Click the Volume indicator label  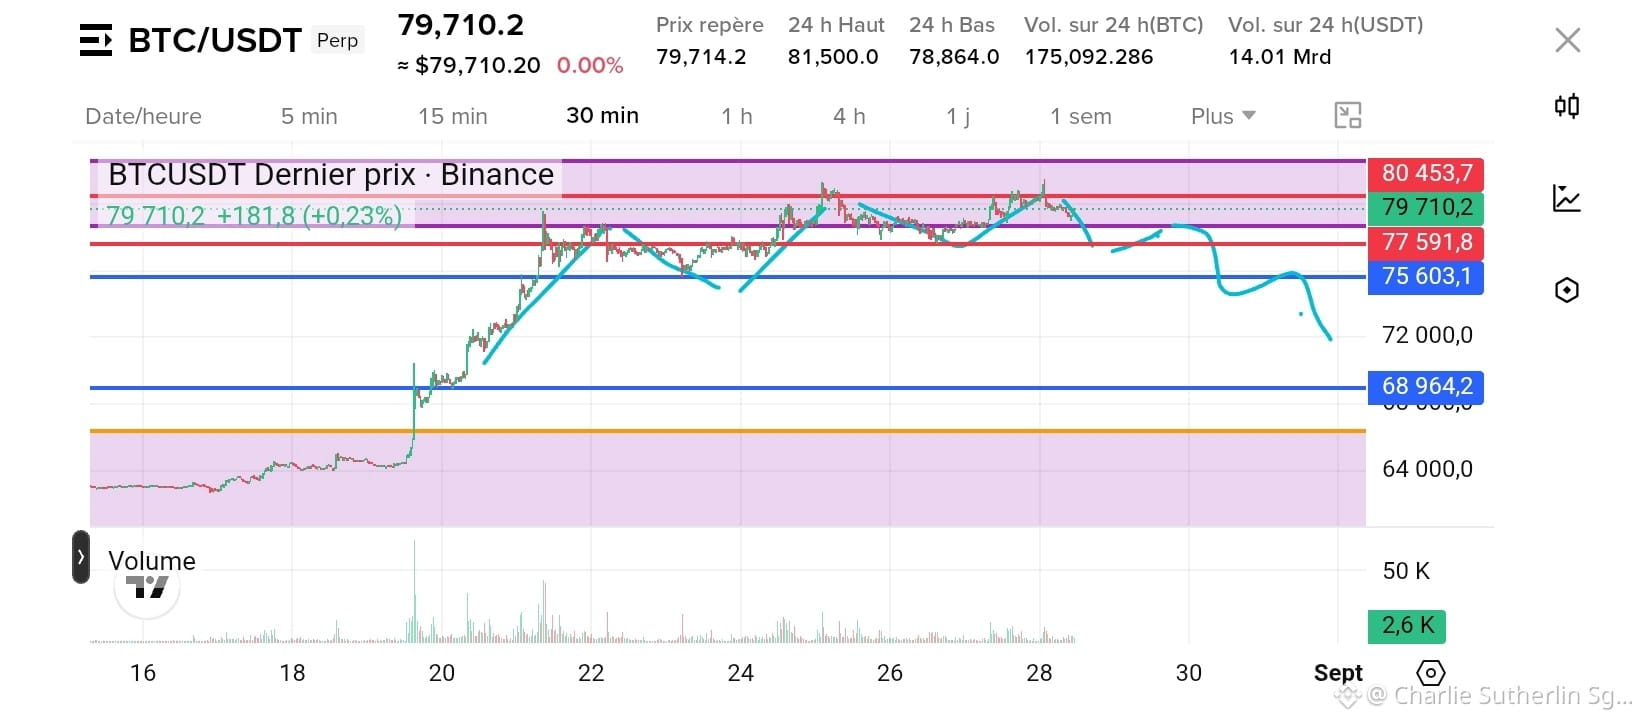coord(152,561)
